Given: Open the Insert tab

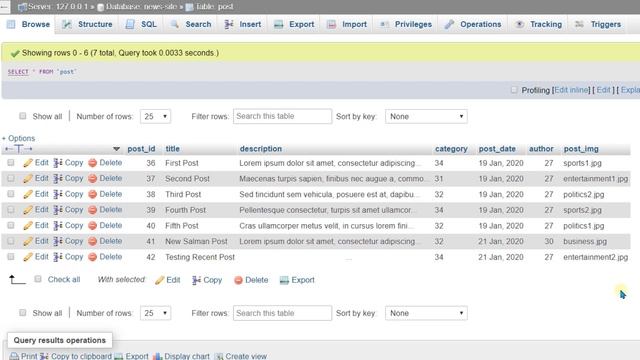Looking at the screenshot, I should 243,24.
